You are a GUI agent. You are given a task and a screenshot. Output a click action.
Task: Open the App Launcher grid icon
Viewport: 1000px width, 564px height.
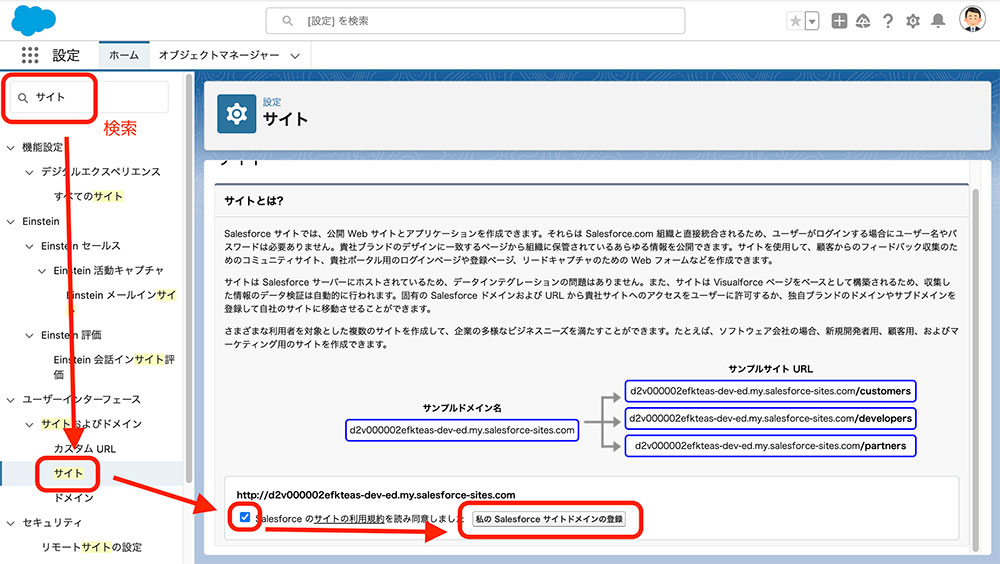coord(30,55)
